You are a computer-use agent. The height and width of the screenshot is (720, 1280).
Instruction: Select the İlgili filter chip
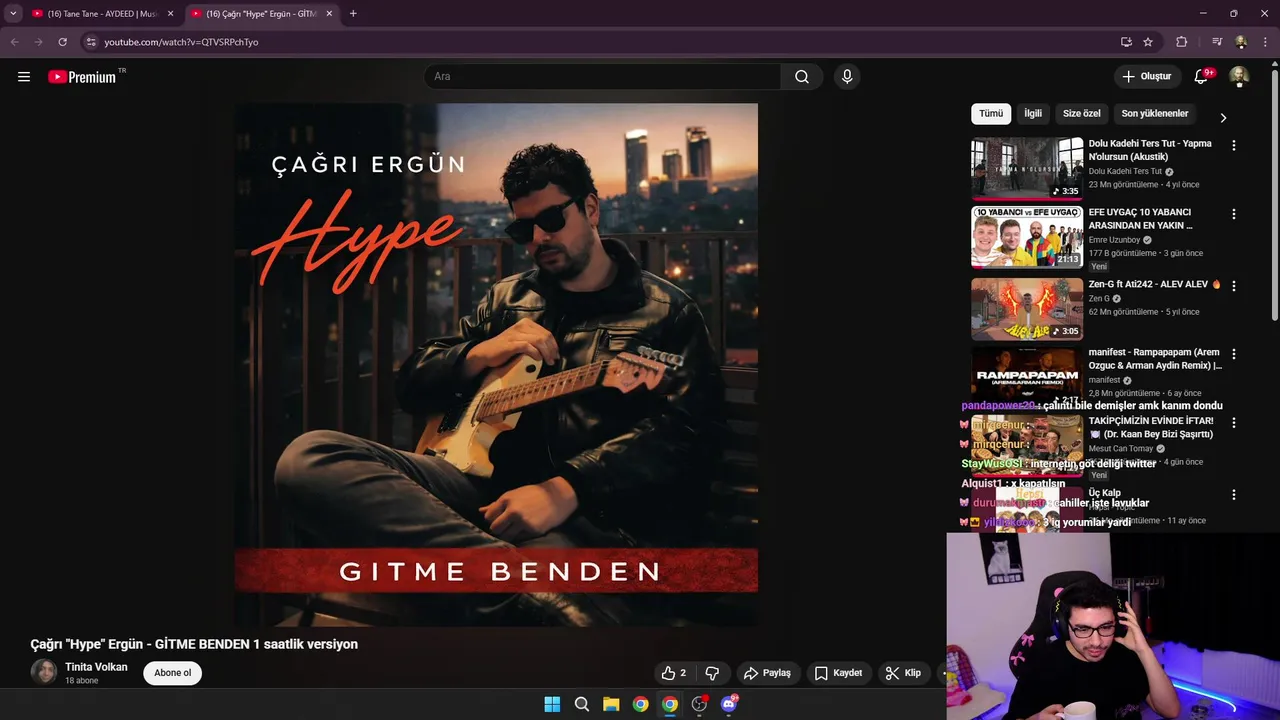[1033, 114]
